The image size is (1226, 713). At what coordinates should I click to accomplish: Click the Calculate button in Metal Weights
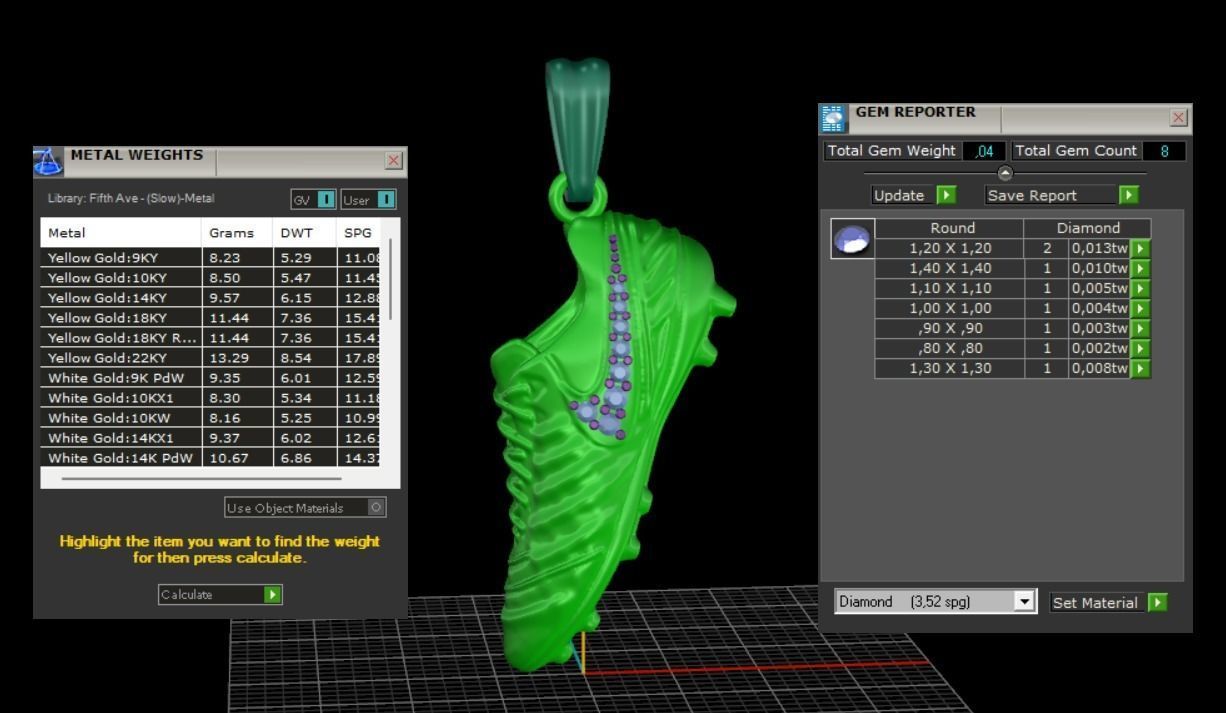click(220, 595)
